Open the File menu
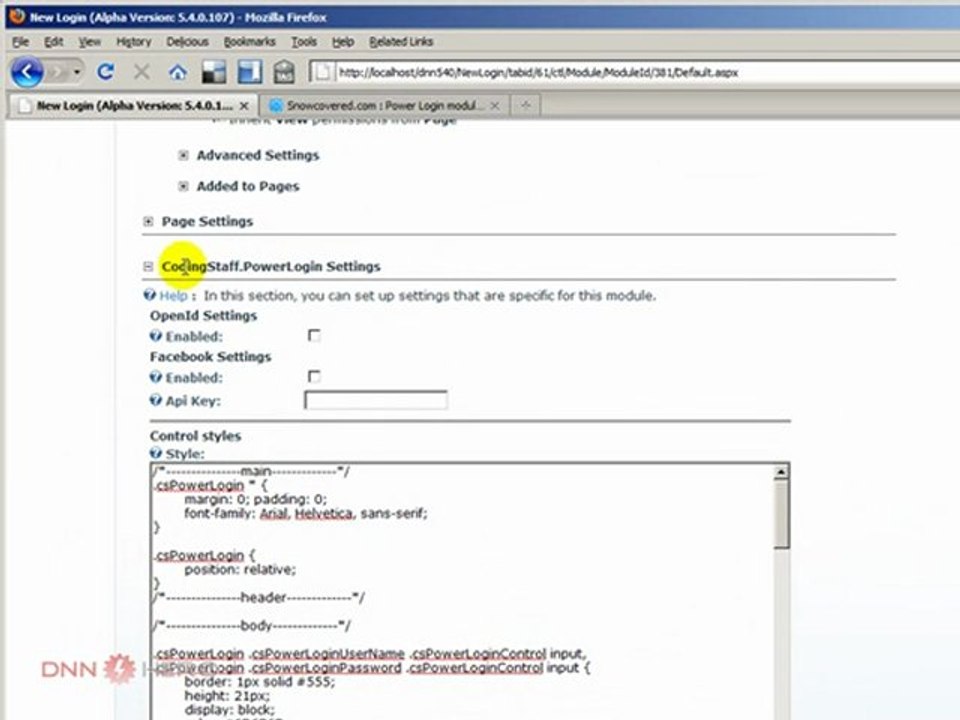This screenshot has height=720, width=960. pyautogui.click(x=21, y=42)
